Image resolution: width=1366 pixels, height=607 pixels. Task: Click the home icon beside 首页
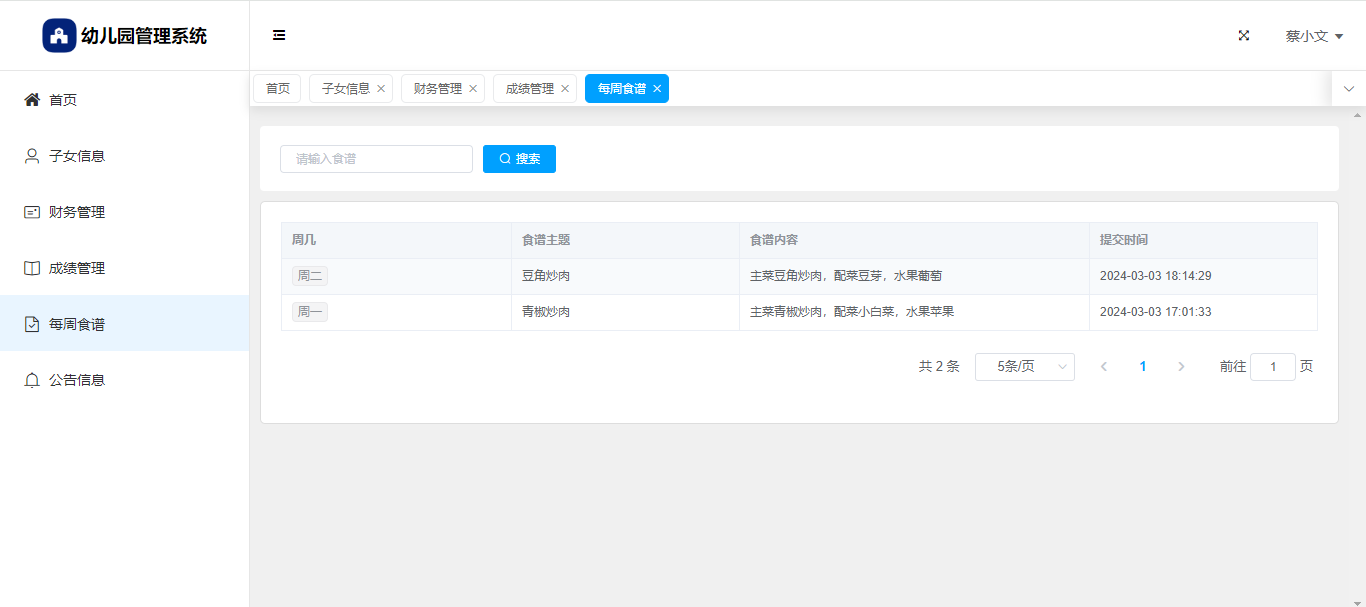coord(32,100)
